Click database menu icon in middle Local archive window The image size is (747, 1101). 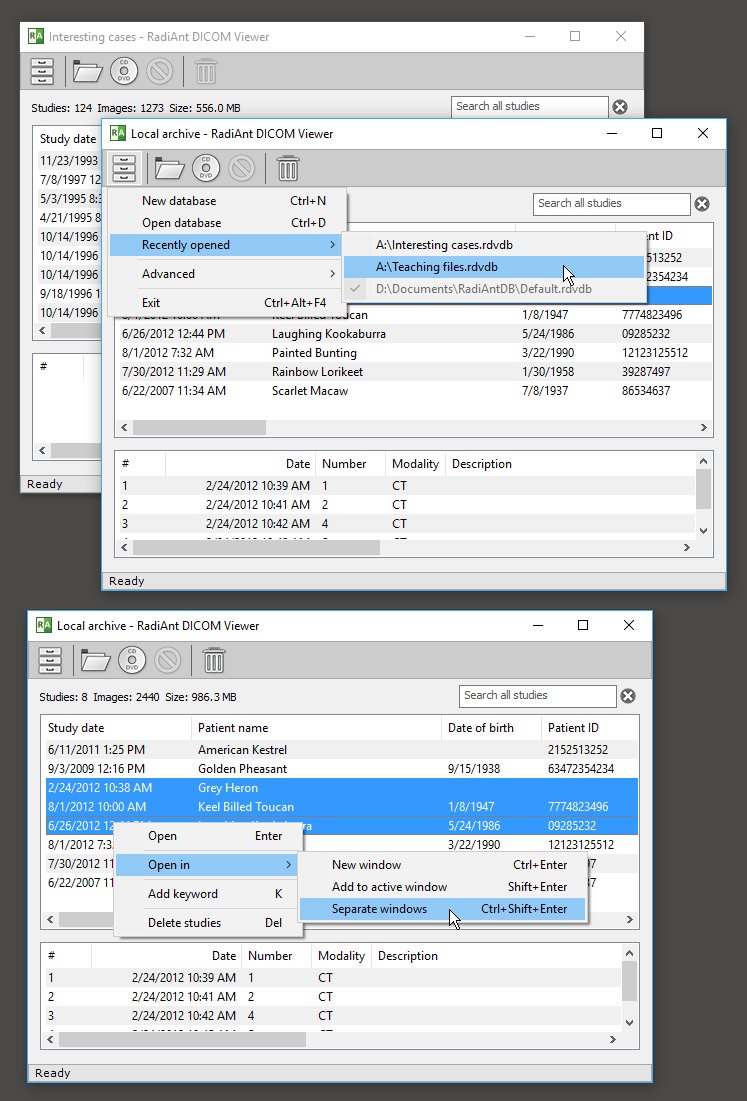(x=124, y=169)
